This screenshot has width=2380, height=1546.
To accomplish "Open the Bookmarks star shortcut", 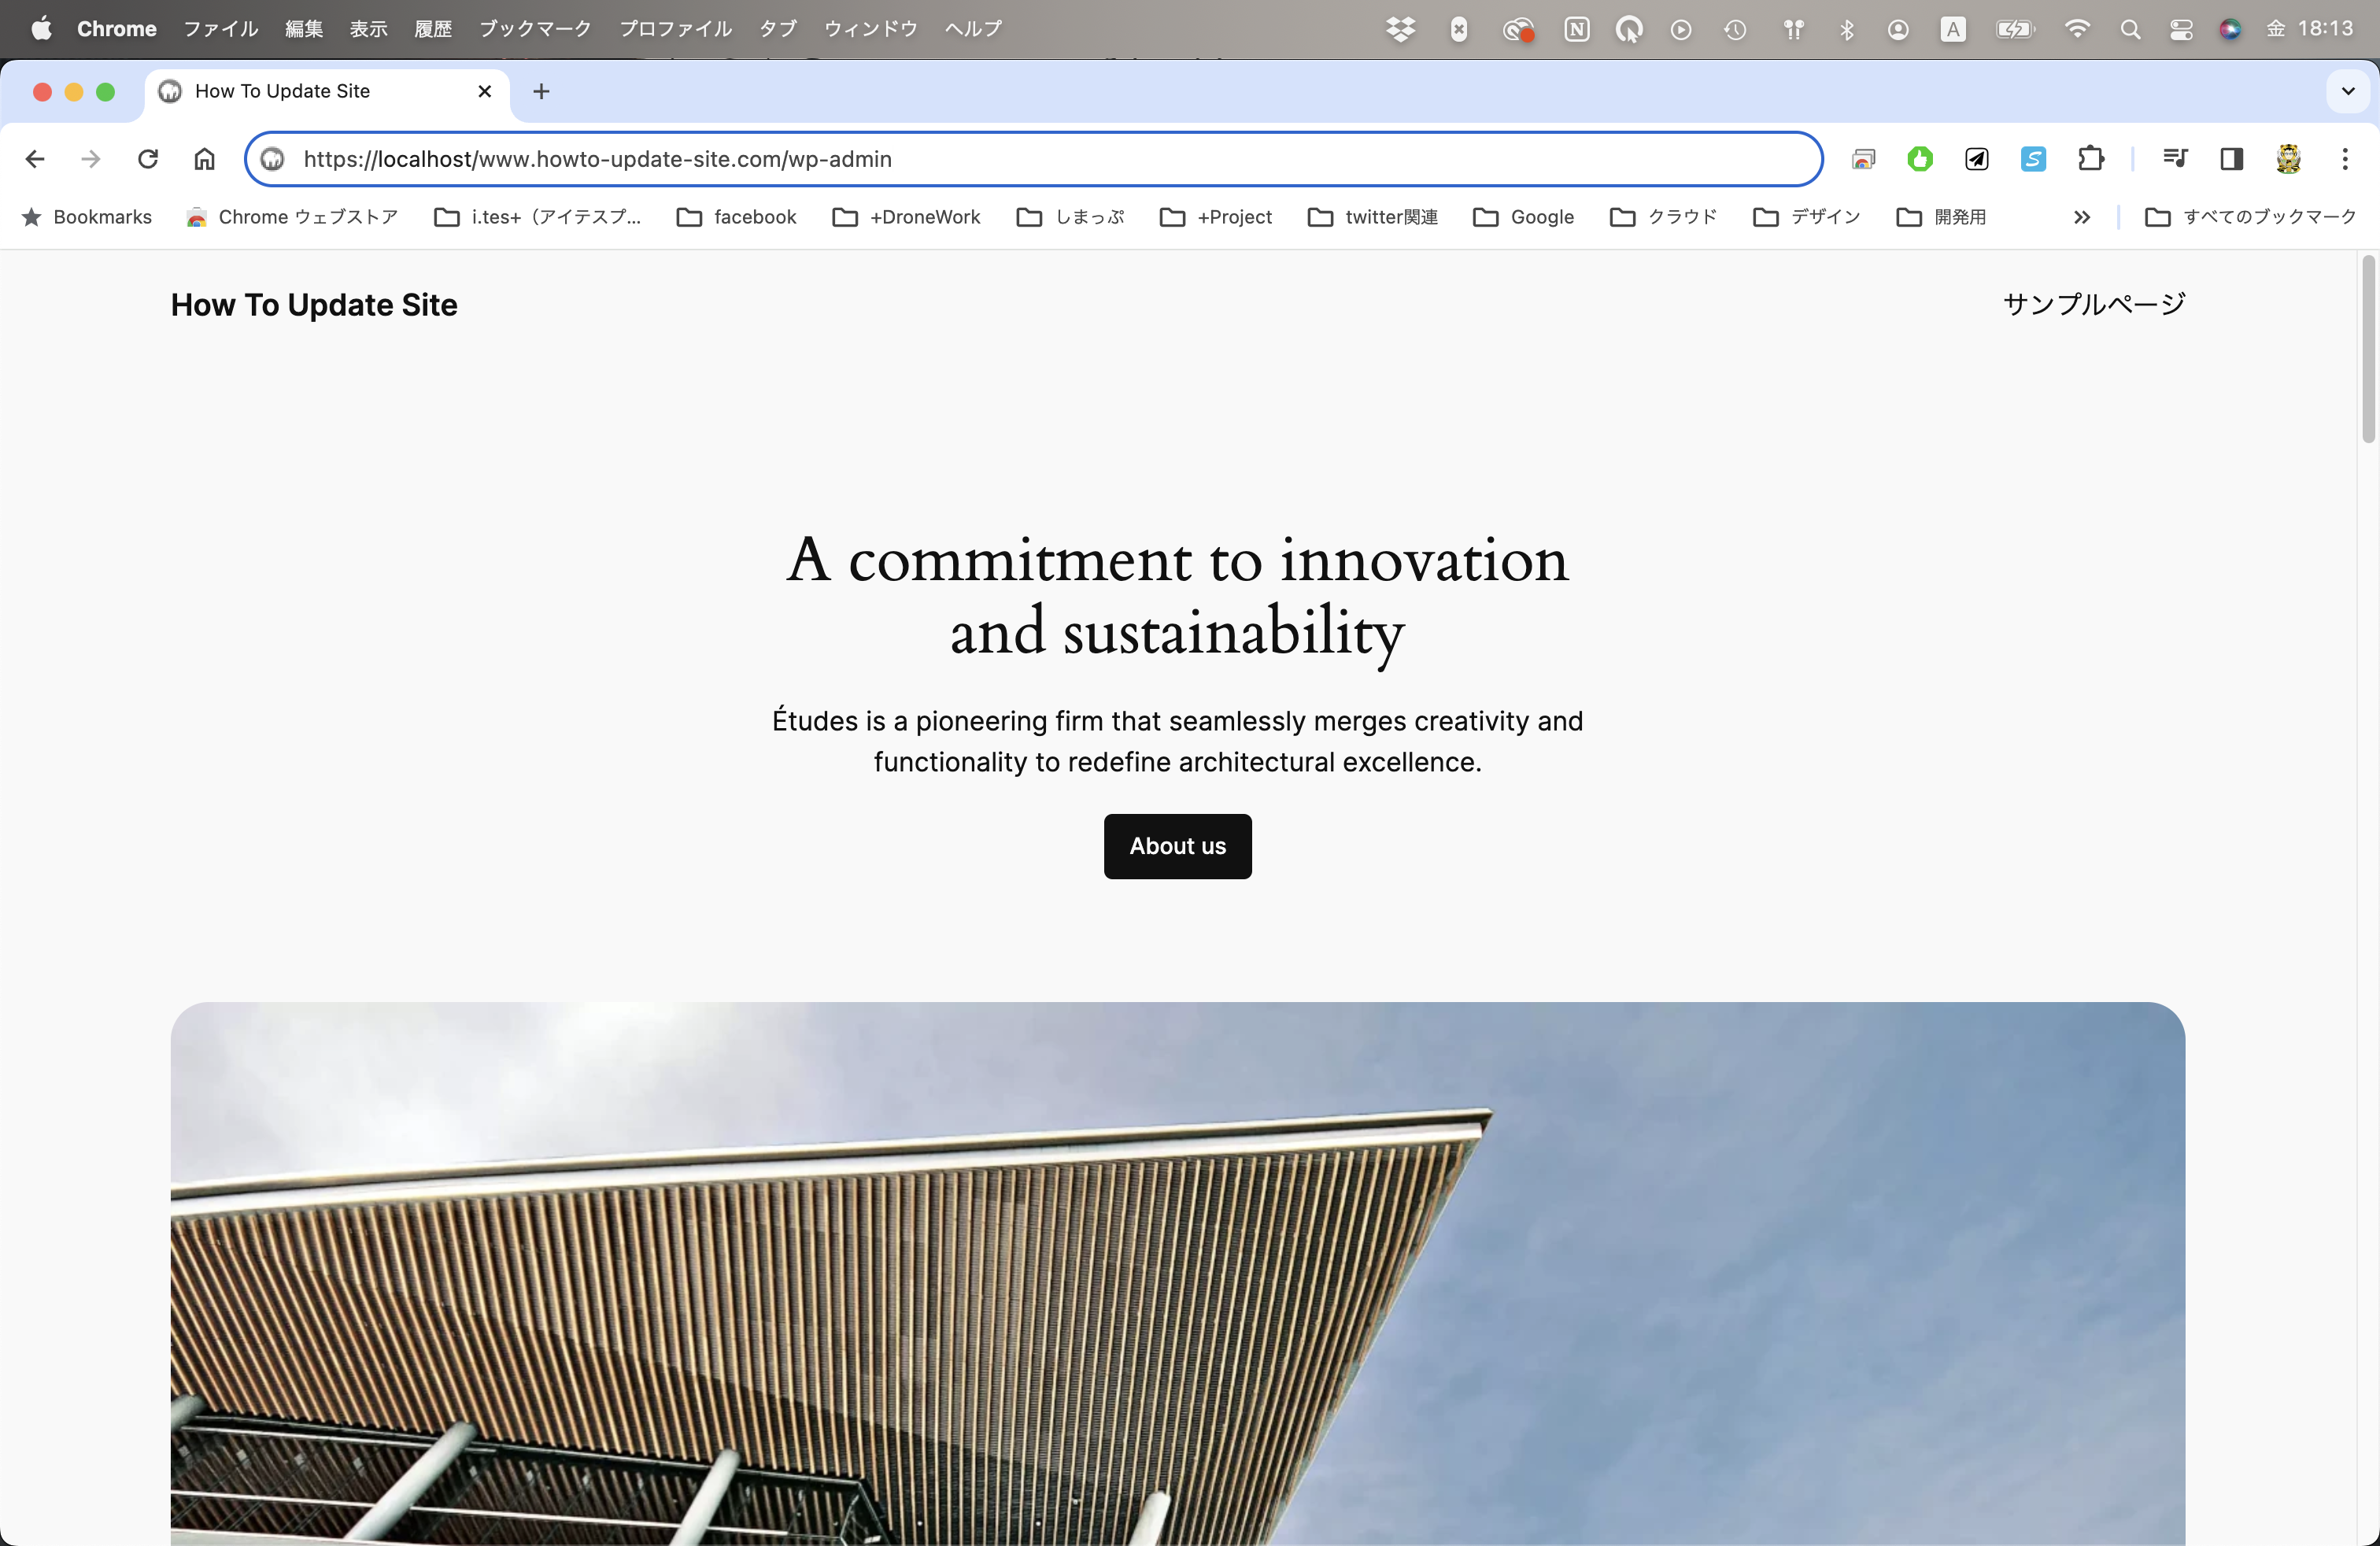I will click(87, 217).
